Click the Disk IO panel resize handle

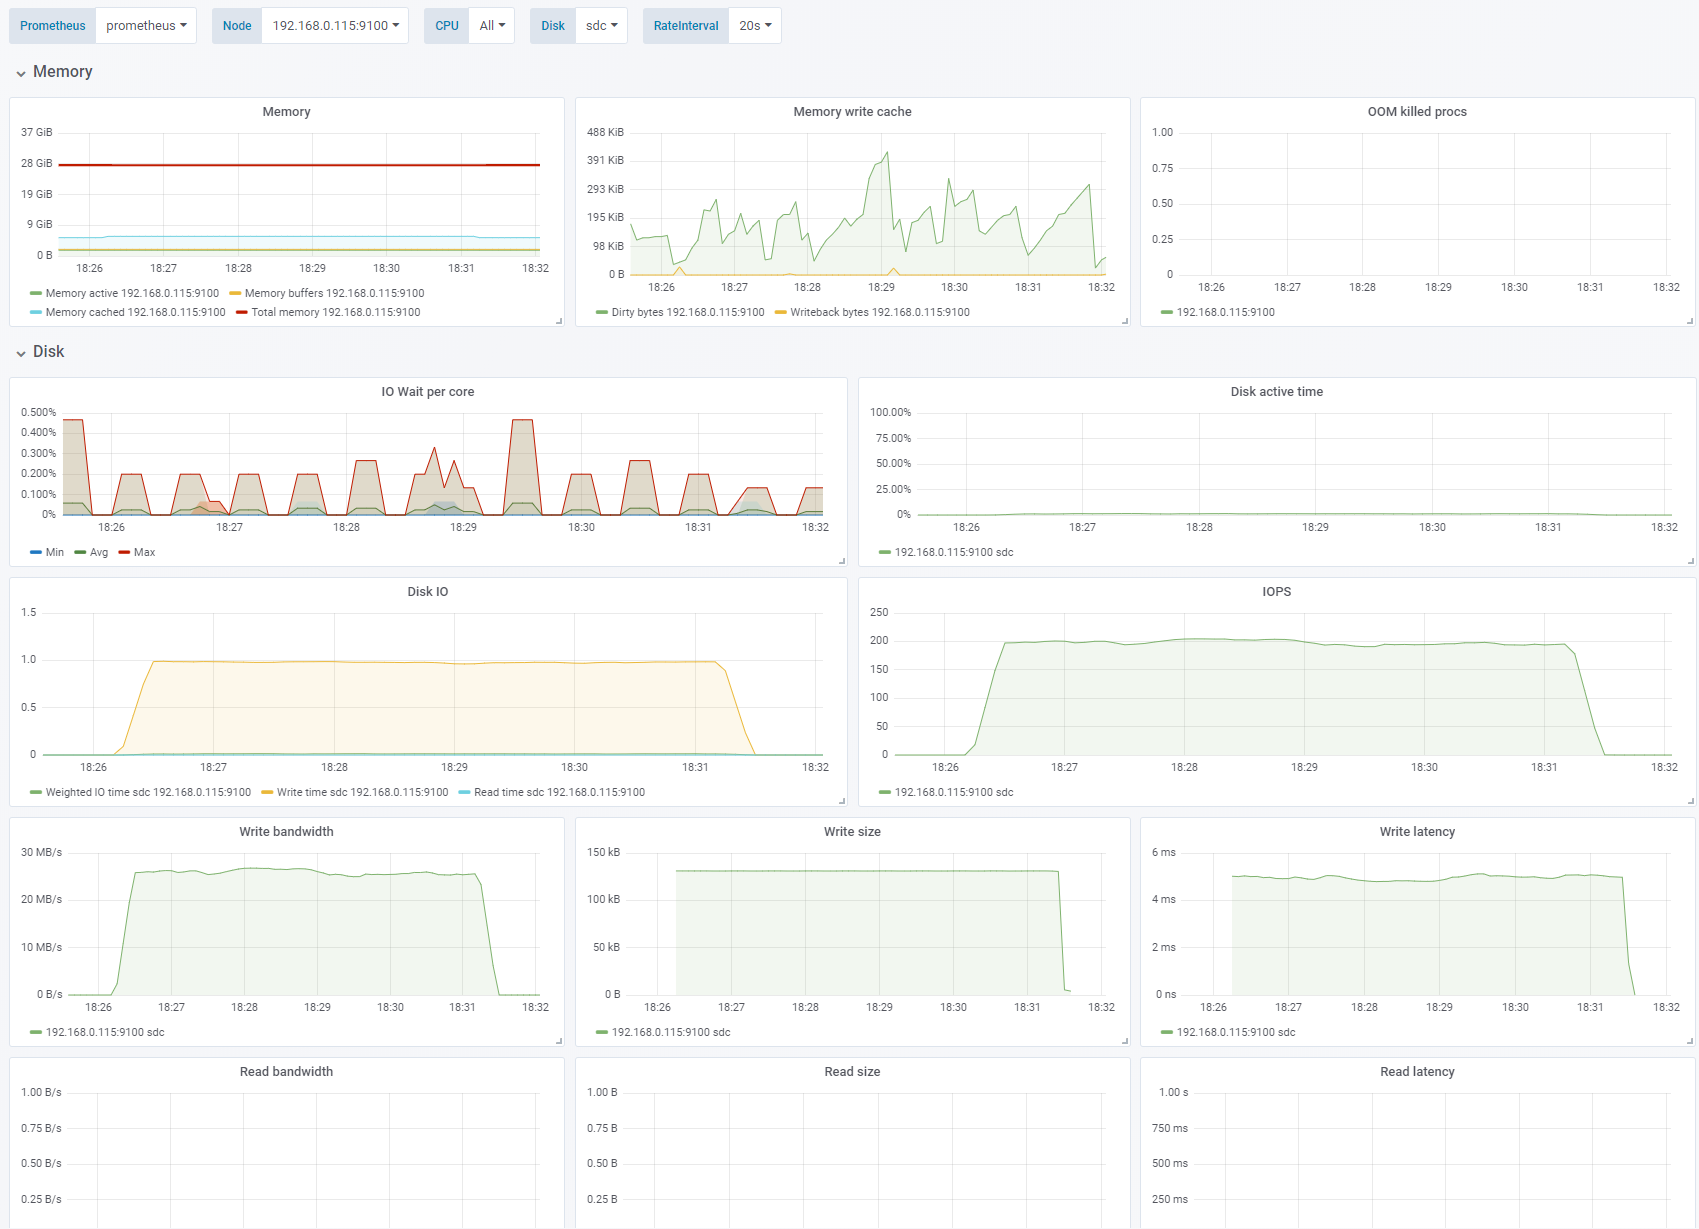pos(842,801)
